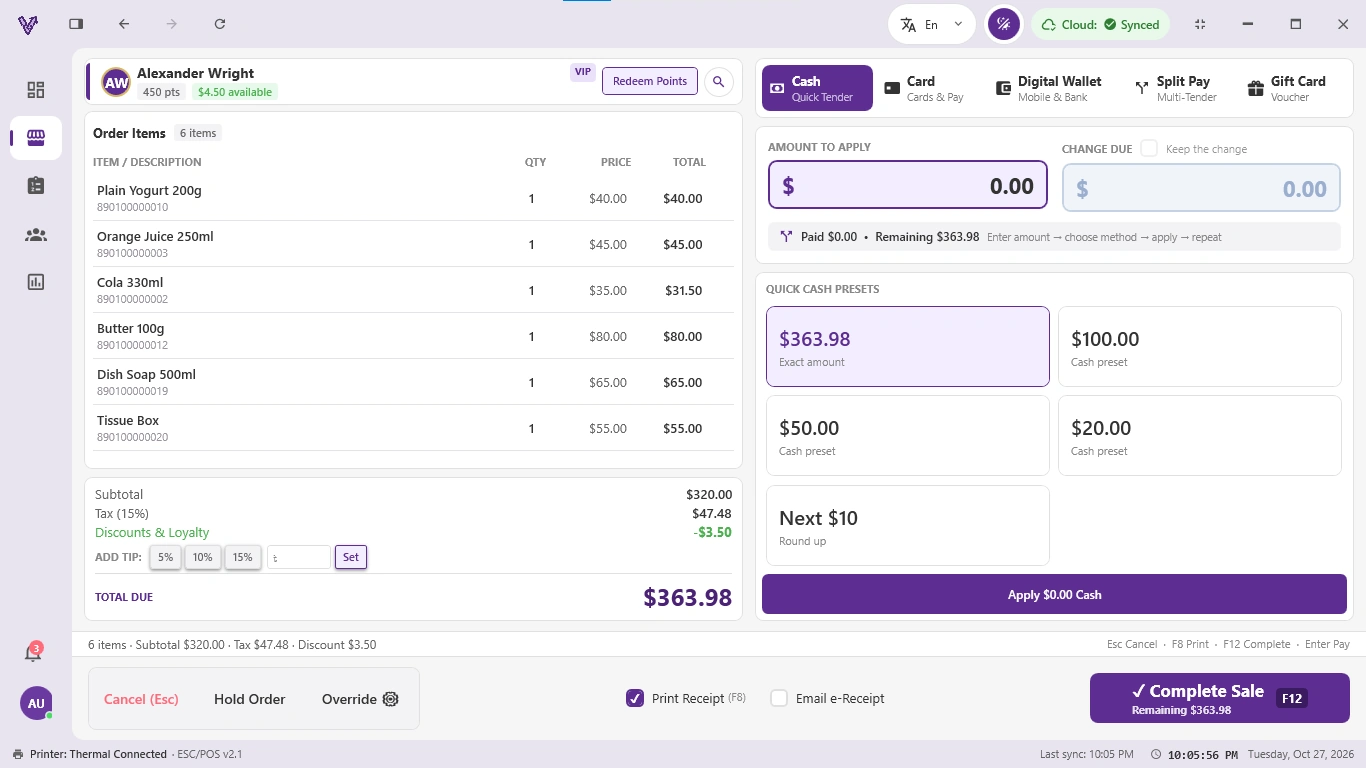Select the Cash Quick Tender tab
Image resolution: width=1366 pixels, height=768 pixels.
click(x=817, y=88)
